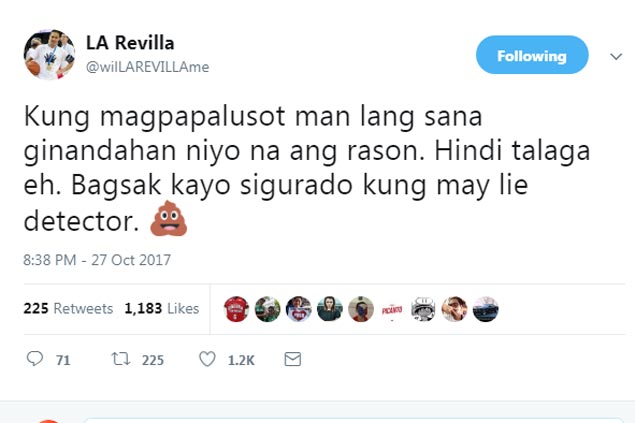This screenshot has height=423, width=635.
Task: View the 225 Retweets list
Action: click(68, 308)
